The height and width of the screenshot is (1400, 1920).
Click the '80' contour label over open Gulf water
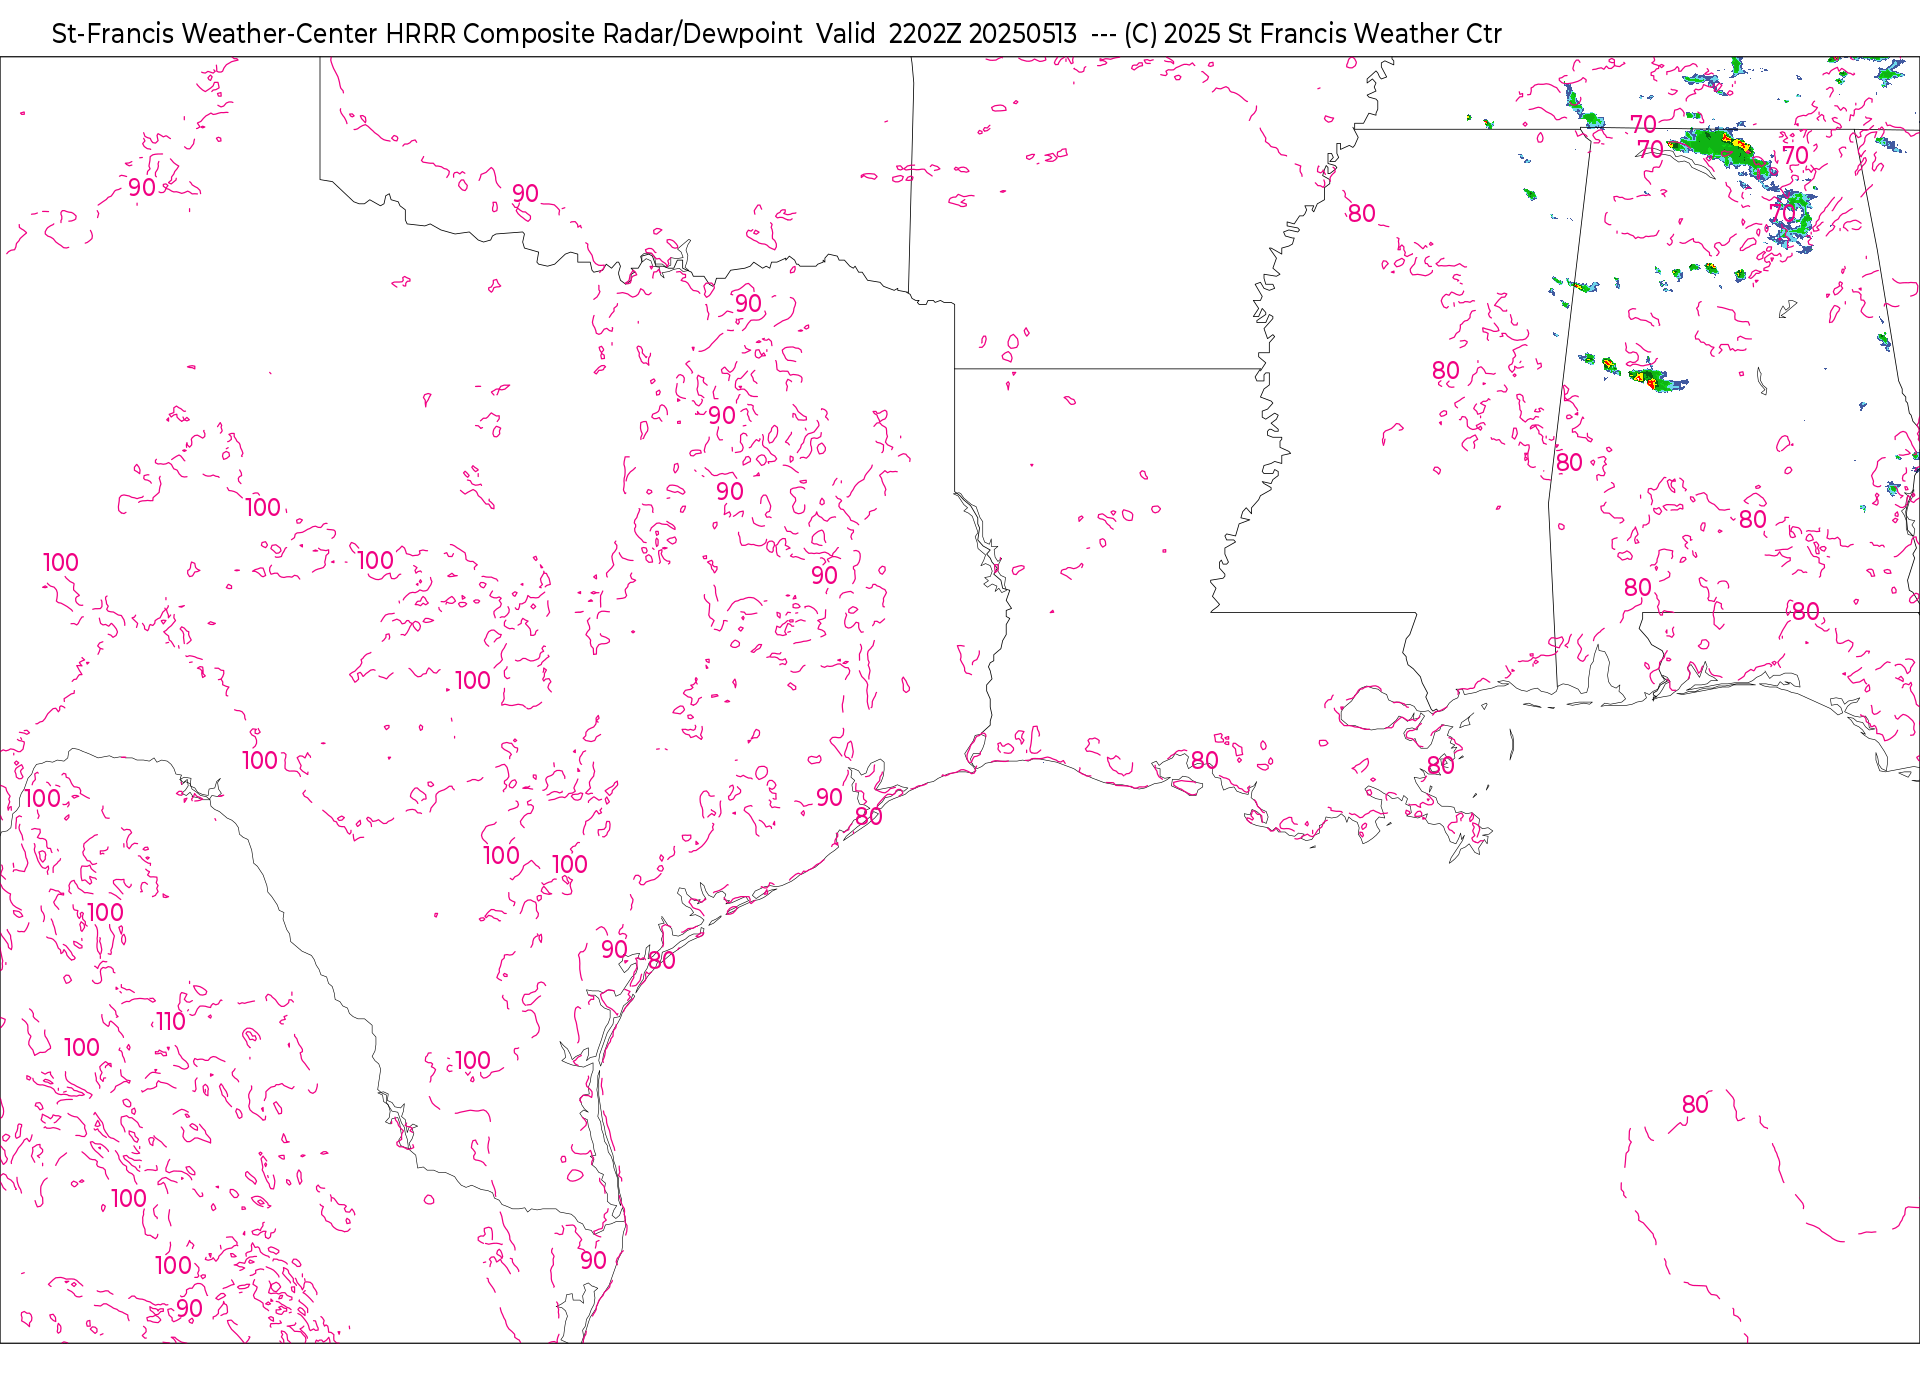click(1695, 1104)
